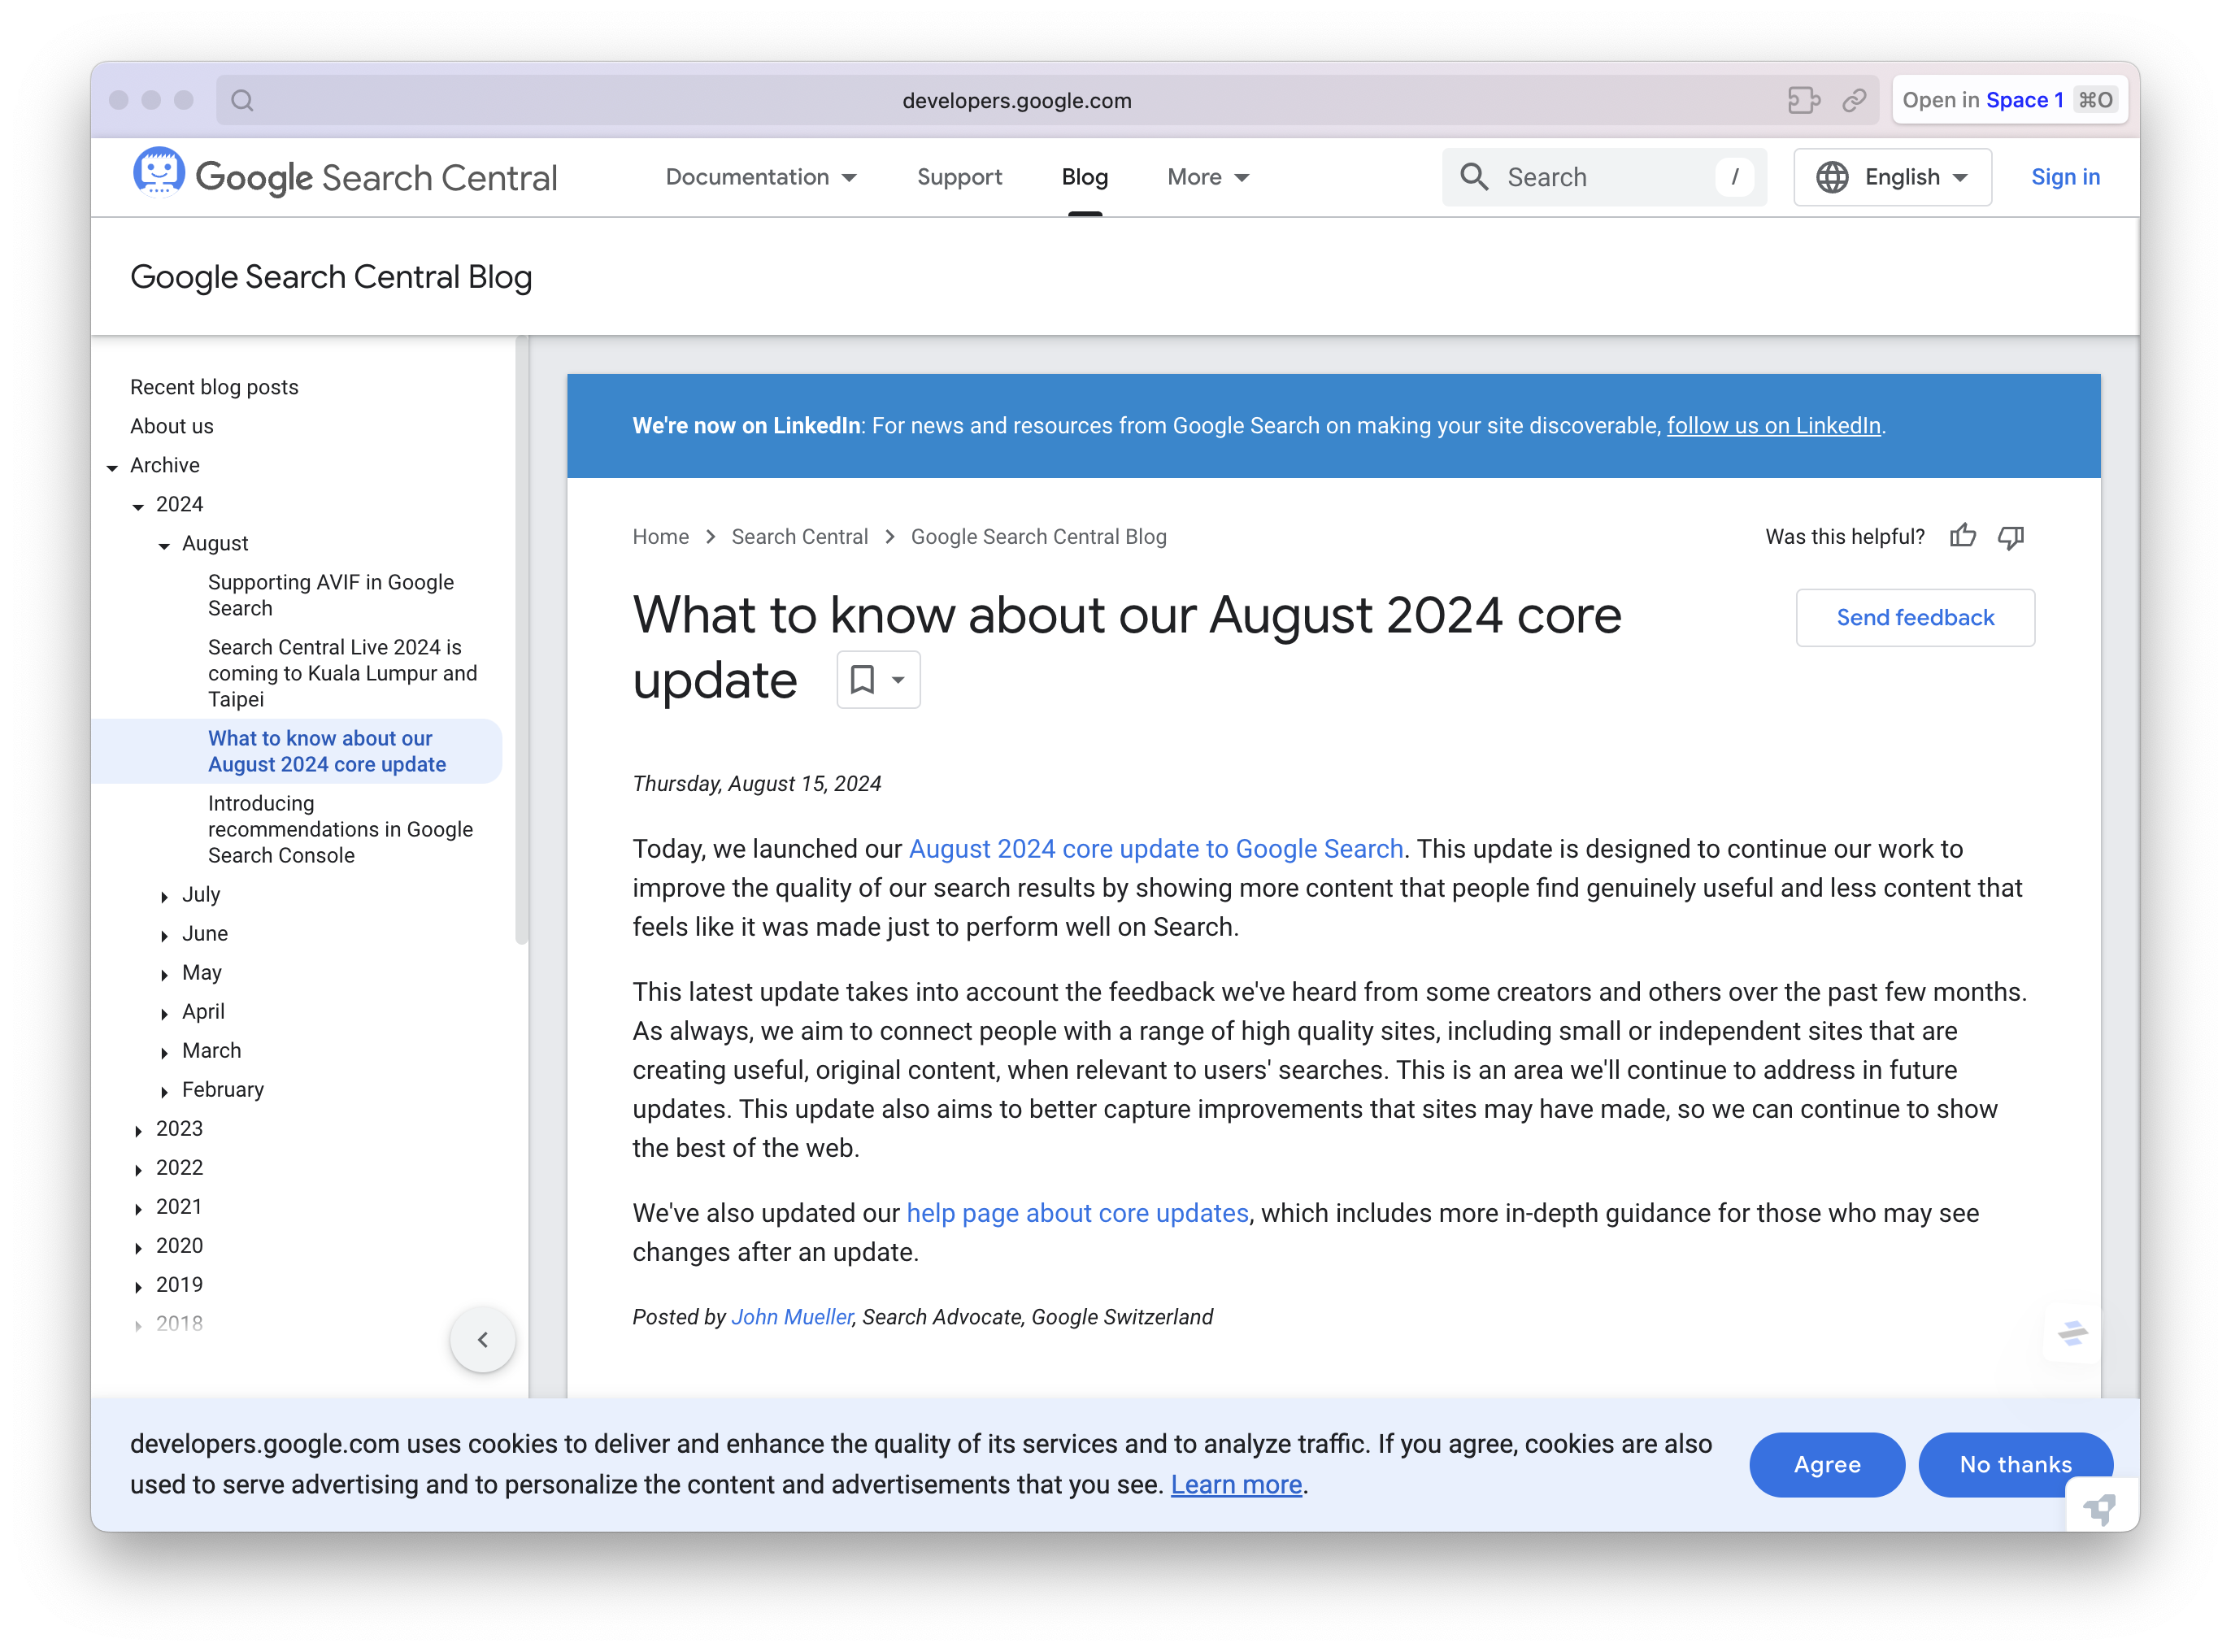Click the Send feedback button
The height and width of the screenshot is (1652, 2231).
click(x=1914, y=618)
